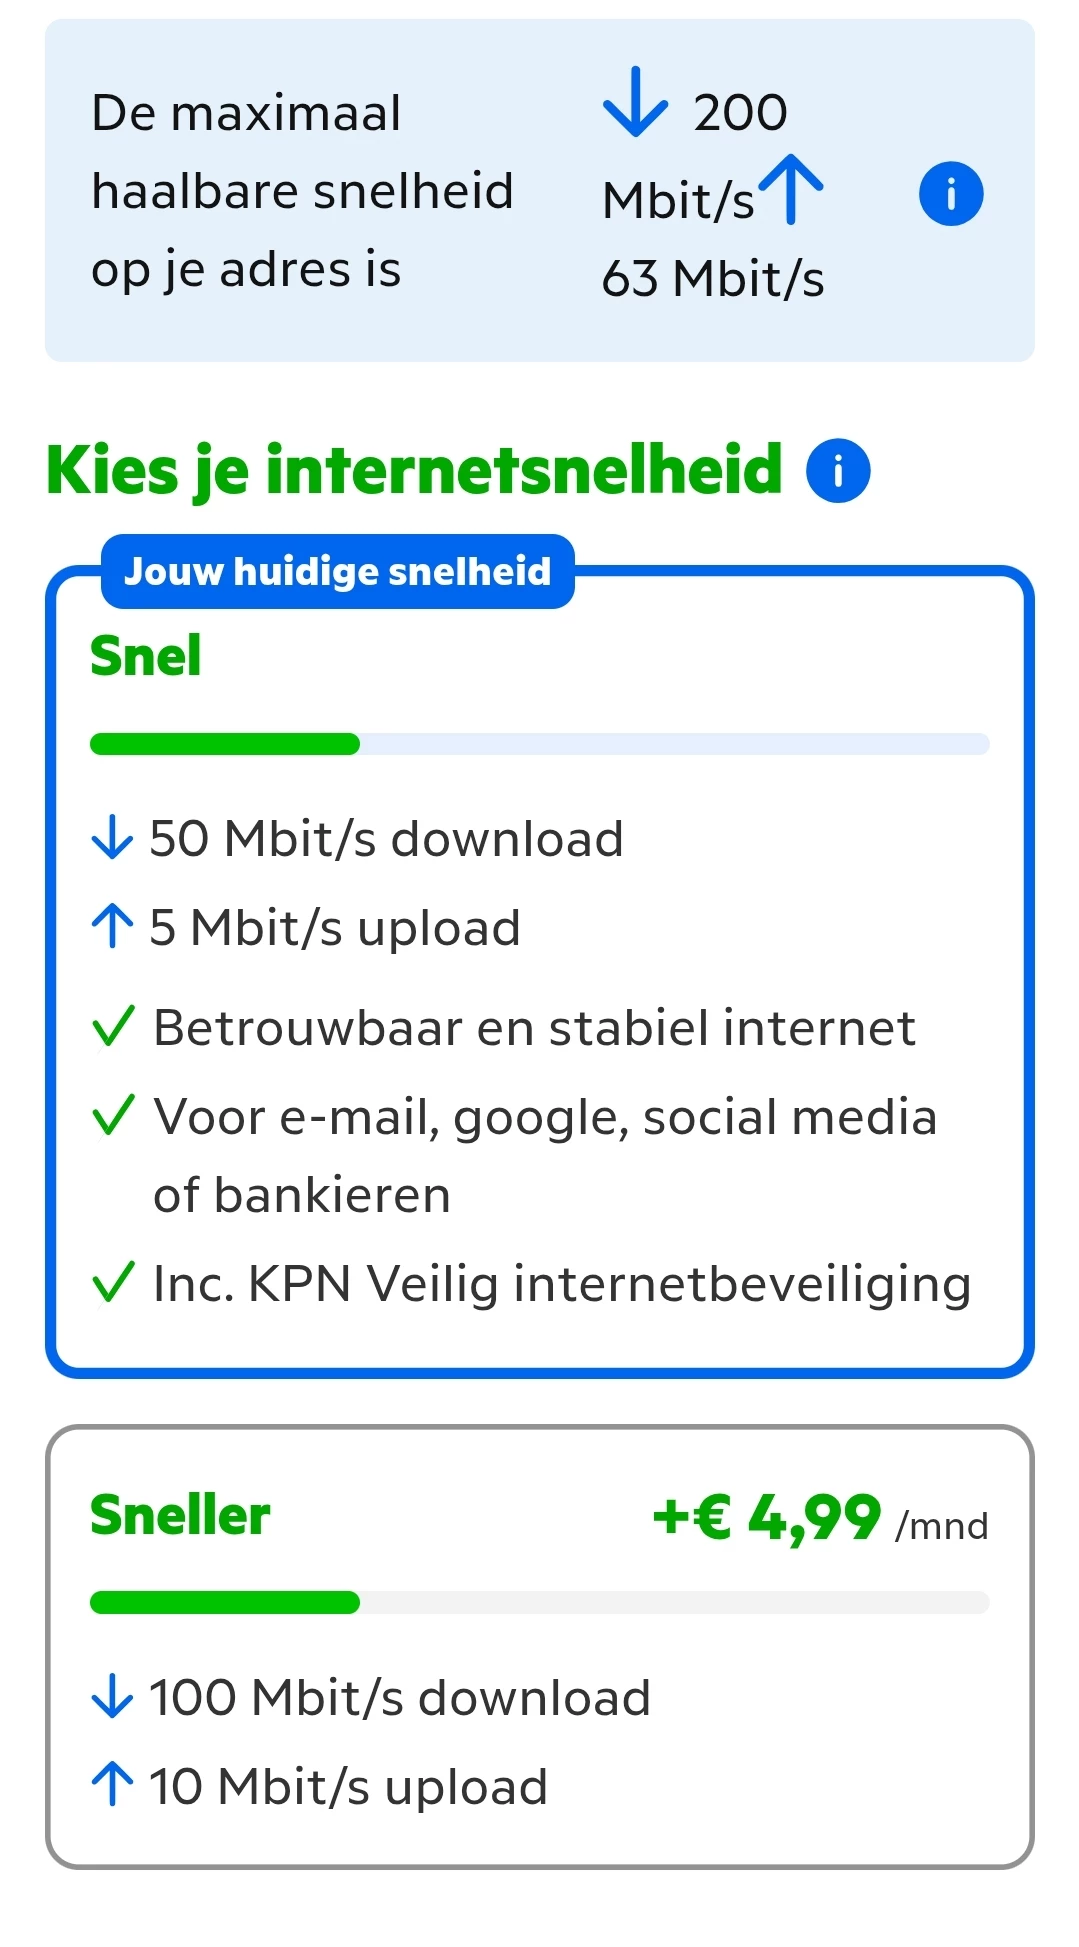
Task: Click the upload arrow before 10 Mbit/s
Action: (112, 1784)
